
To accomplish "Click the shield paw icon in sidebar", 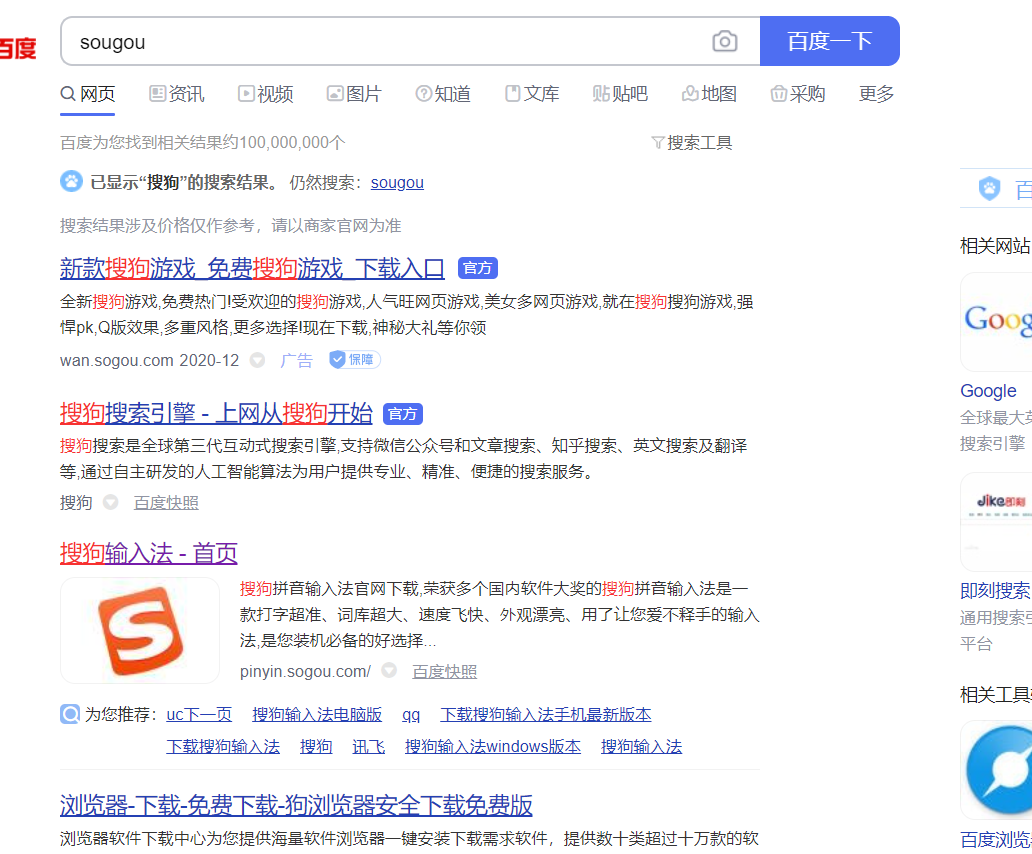I will click(x=989, y=189).
